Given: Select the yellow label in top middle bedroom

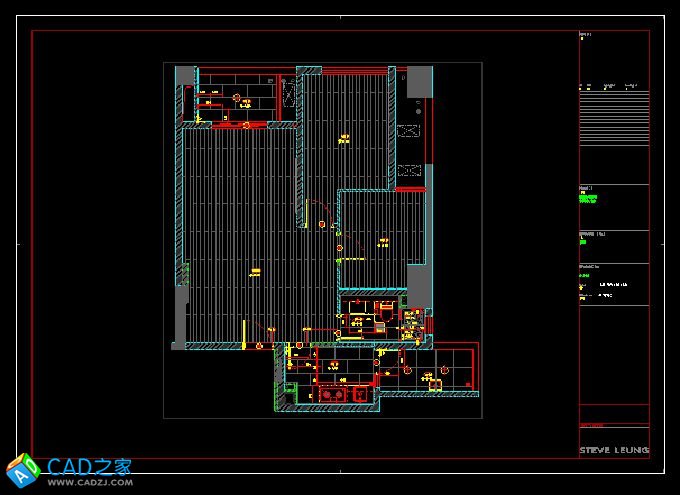Looking at the screenshot, I should pyautogui.click(x=345, y=138).
